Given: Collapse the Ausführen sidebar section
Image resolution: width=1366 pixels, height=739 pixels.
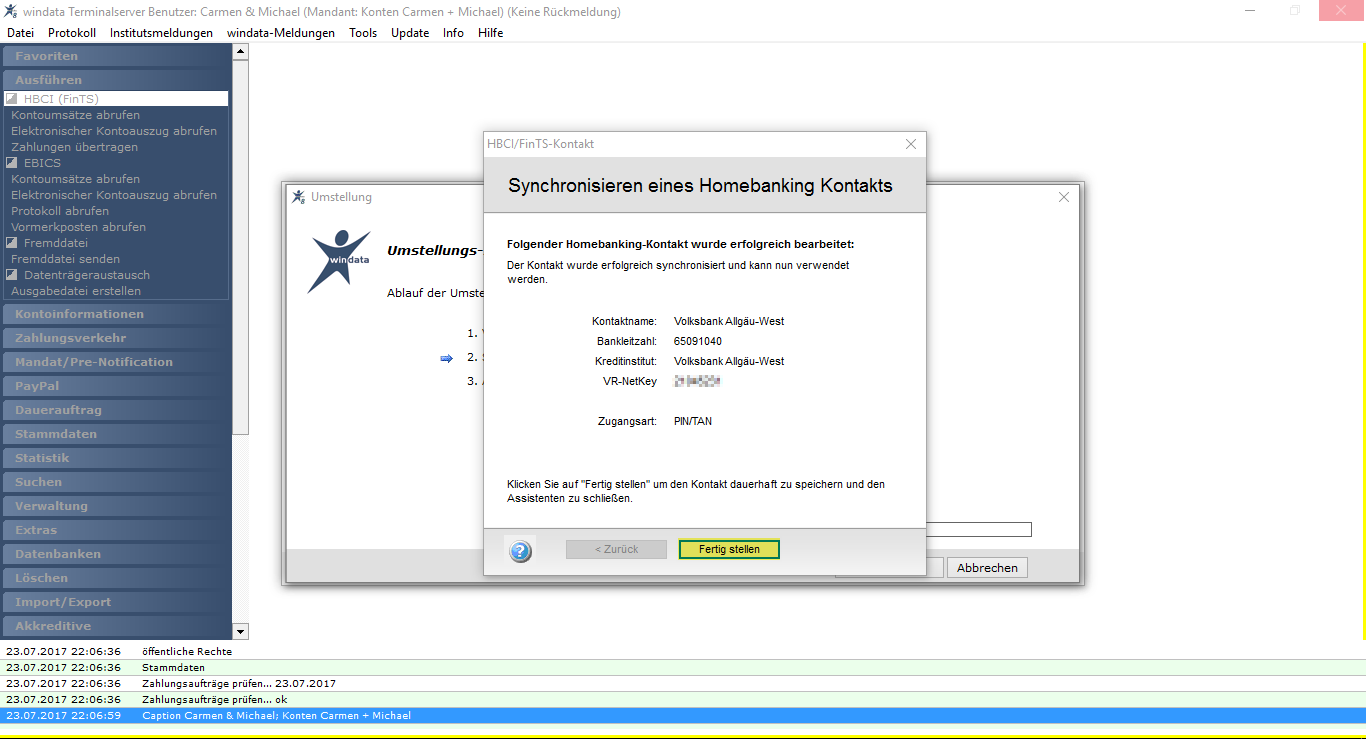Looking at the screenshot, I should coord(116,80).
